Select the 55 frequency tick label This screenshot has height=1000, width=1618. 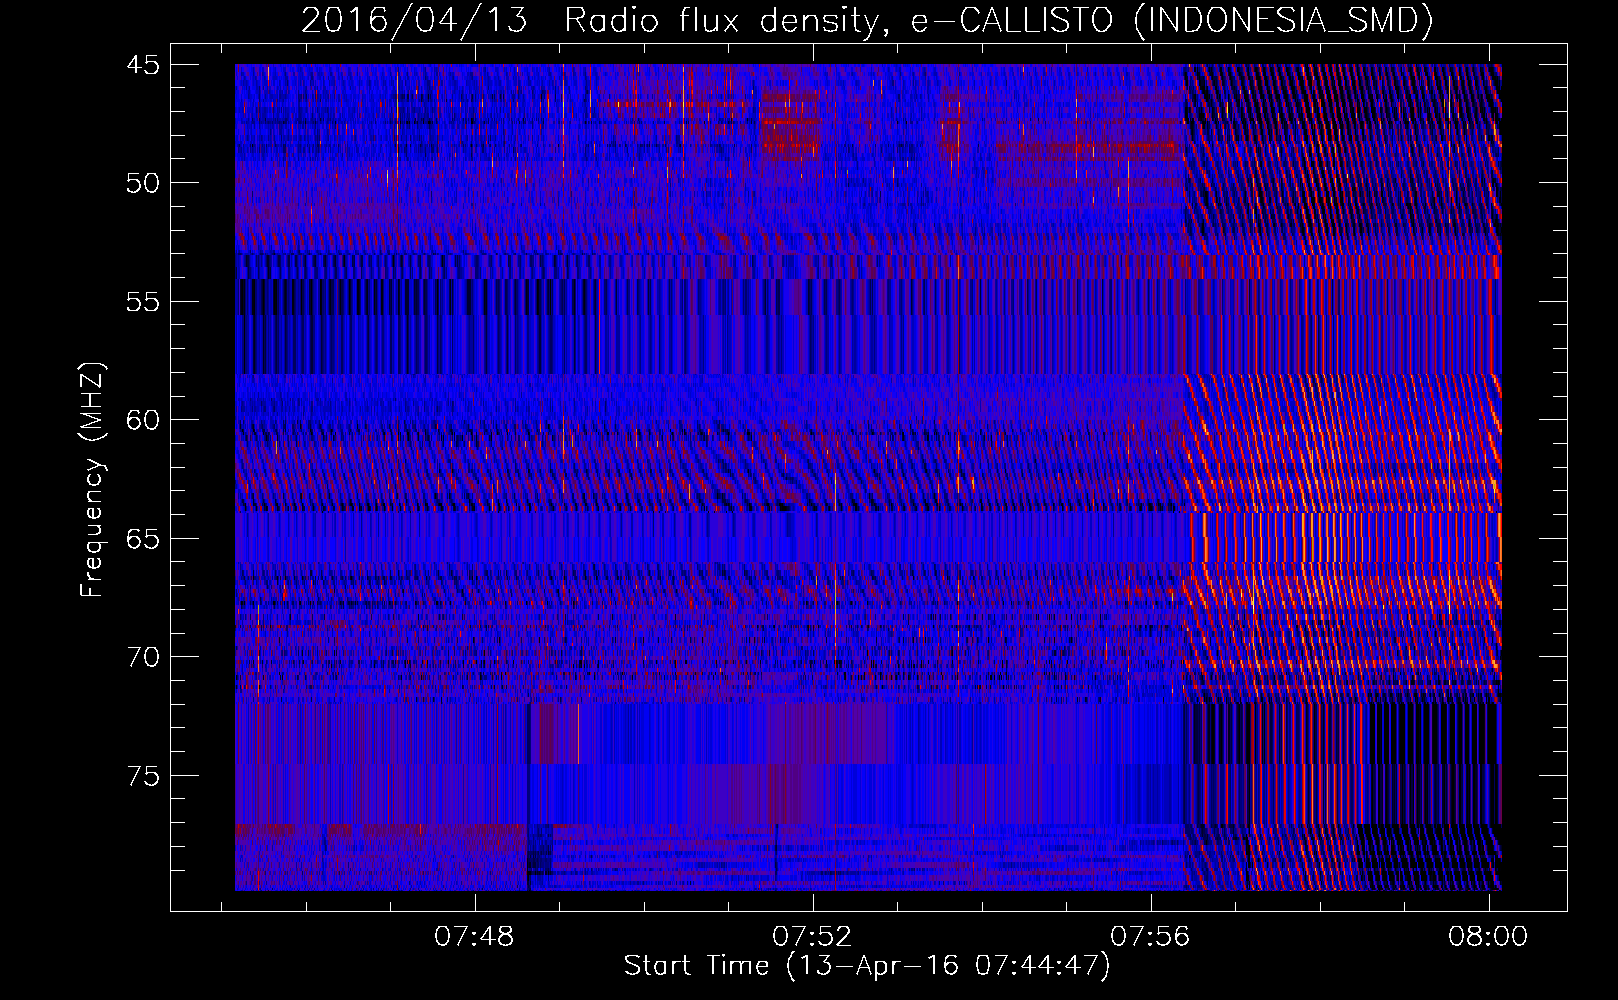(142, 303)
